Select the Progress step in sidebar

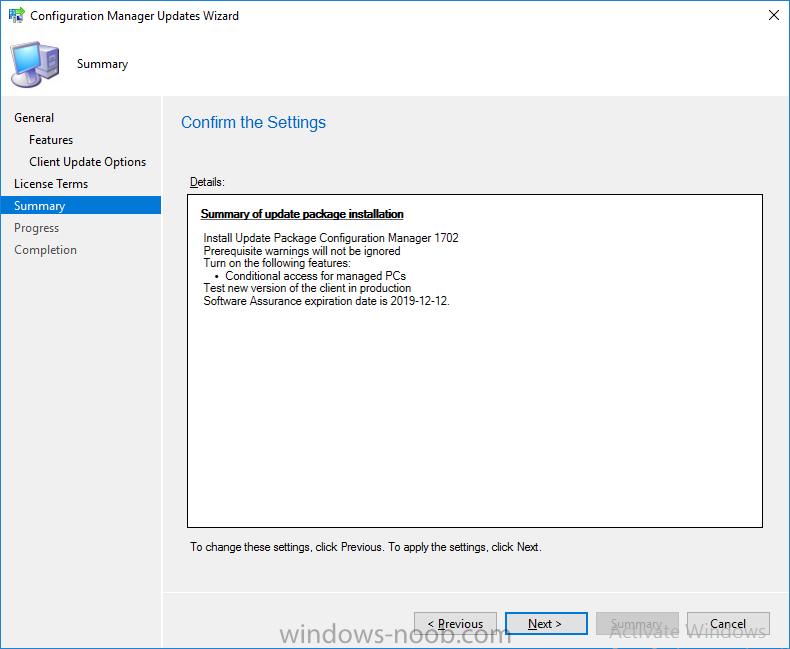[x=36, y=228]
